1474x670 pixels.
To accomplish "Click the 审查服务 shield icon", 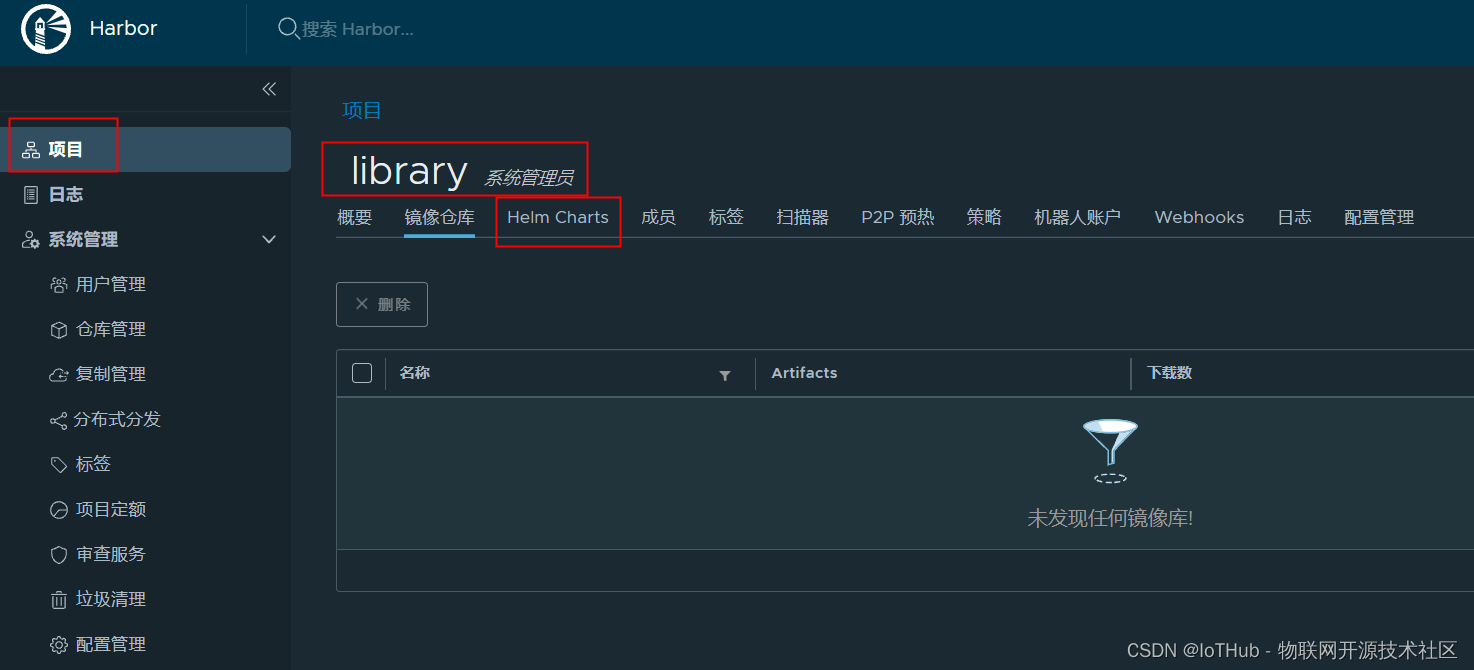I will coord(59,555).
